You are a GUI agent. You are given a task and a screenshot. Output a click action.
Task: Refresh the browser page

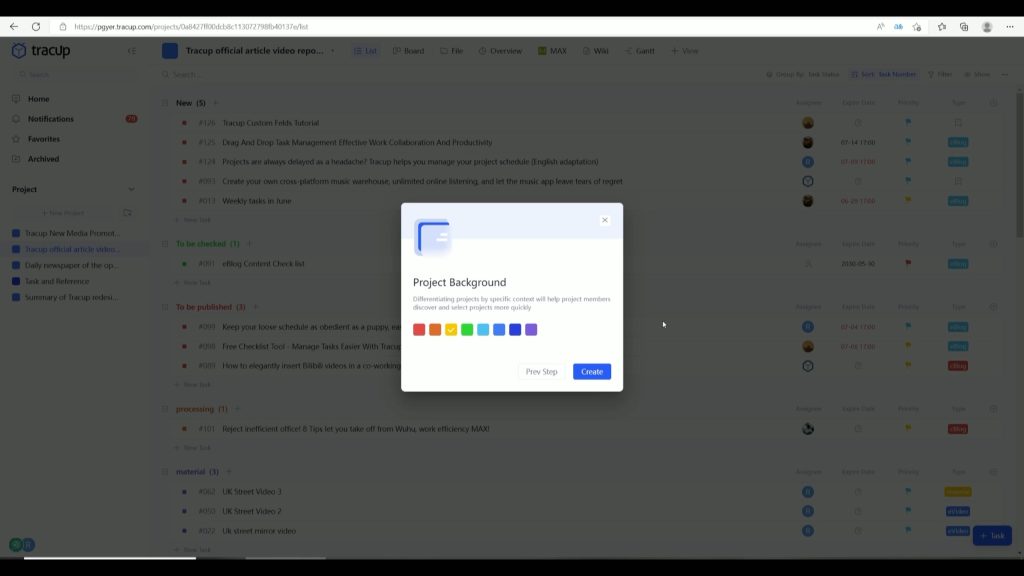36,27
